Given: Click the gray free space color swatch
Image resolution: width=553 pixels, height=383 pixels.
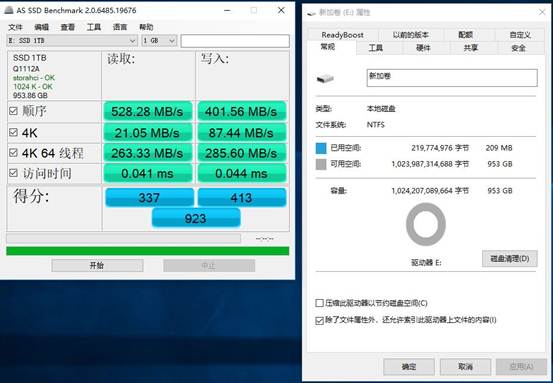Looking at the screenshot, I should click(x=321, y=164).
